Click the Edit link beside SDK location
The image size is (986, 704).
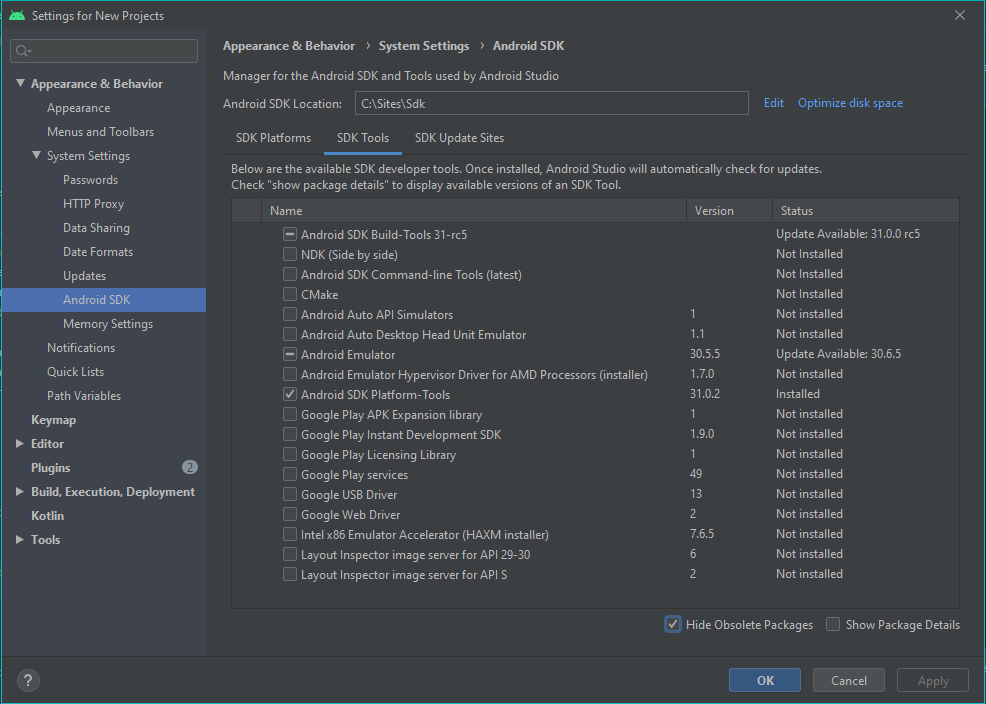pyautogui.click(x=773, y=103)
